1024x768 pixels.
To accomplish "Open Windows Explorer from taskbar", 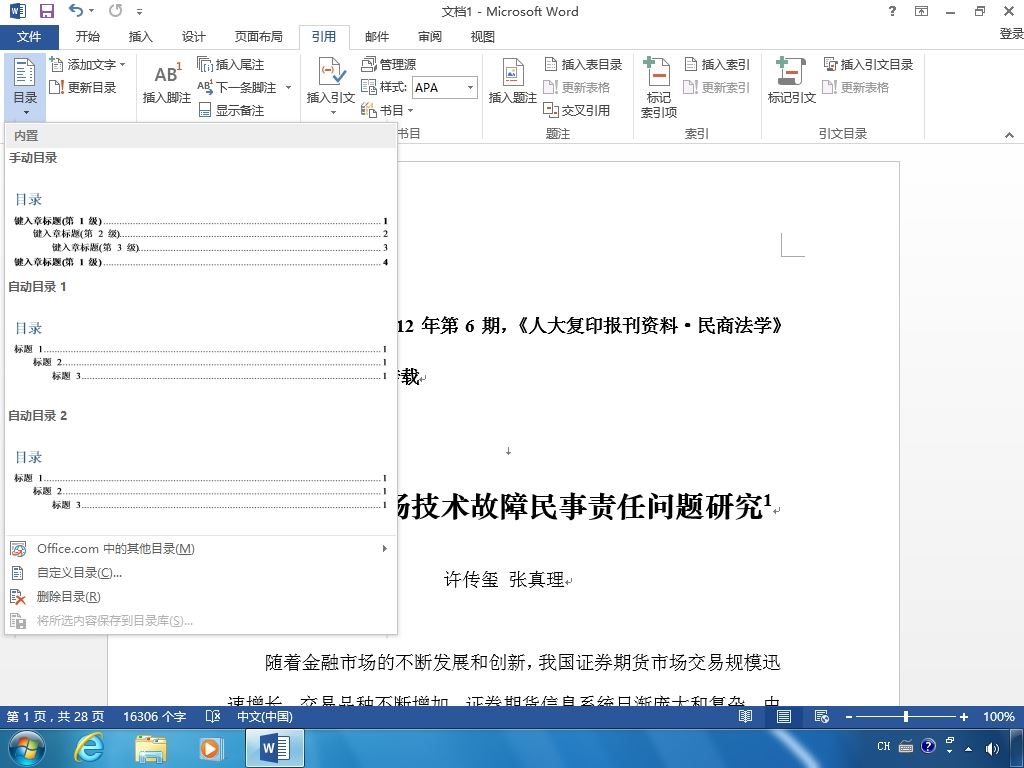I will pyautogui.click(x=150, y=748).
